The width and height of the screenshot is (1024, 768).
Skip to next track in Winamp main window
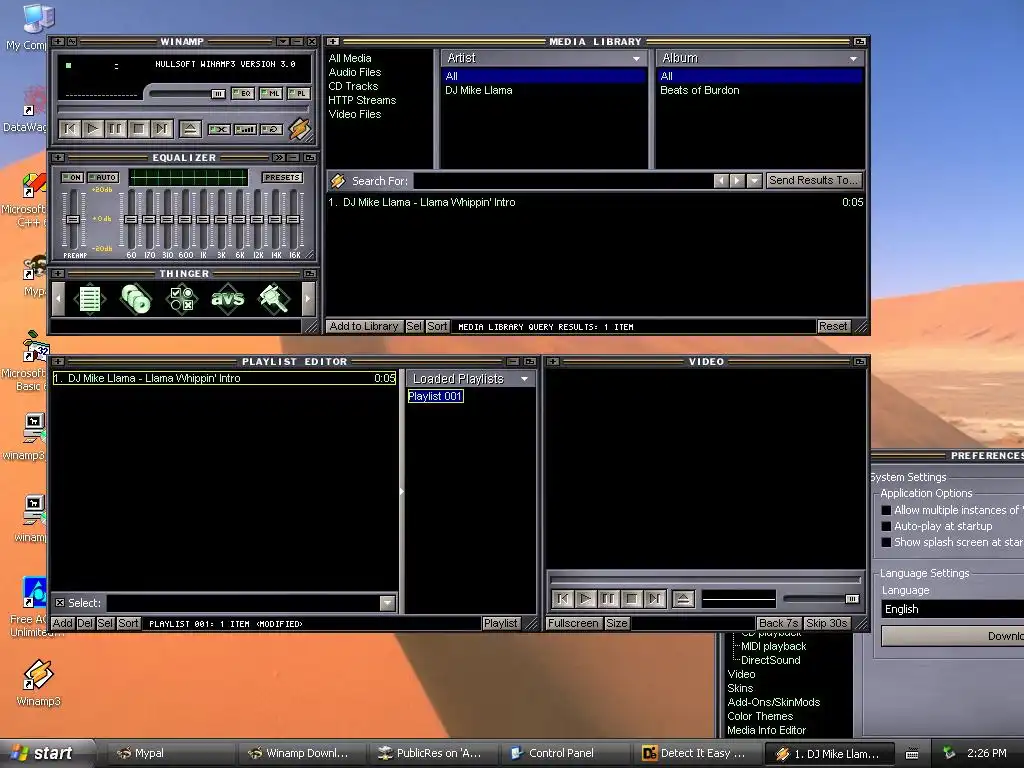click(161, 129)
